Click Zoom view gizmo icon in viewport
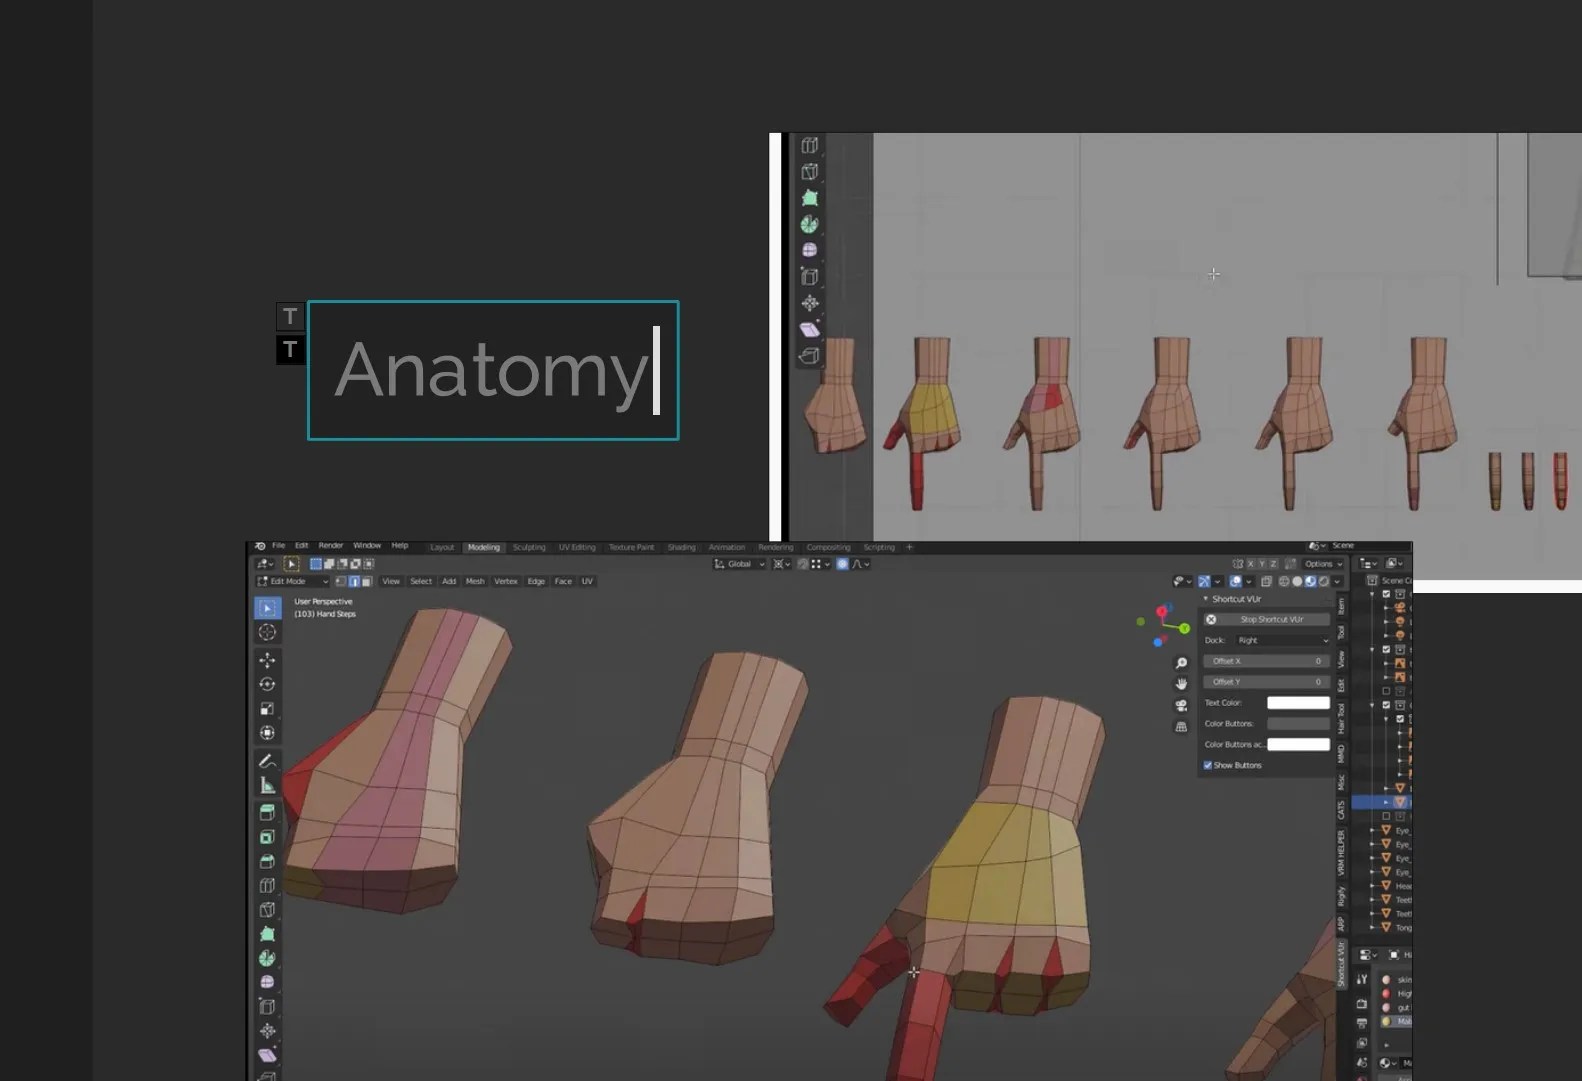Screen dimensions: 1582x1081 pos(1181,663)
